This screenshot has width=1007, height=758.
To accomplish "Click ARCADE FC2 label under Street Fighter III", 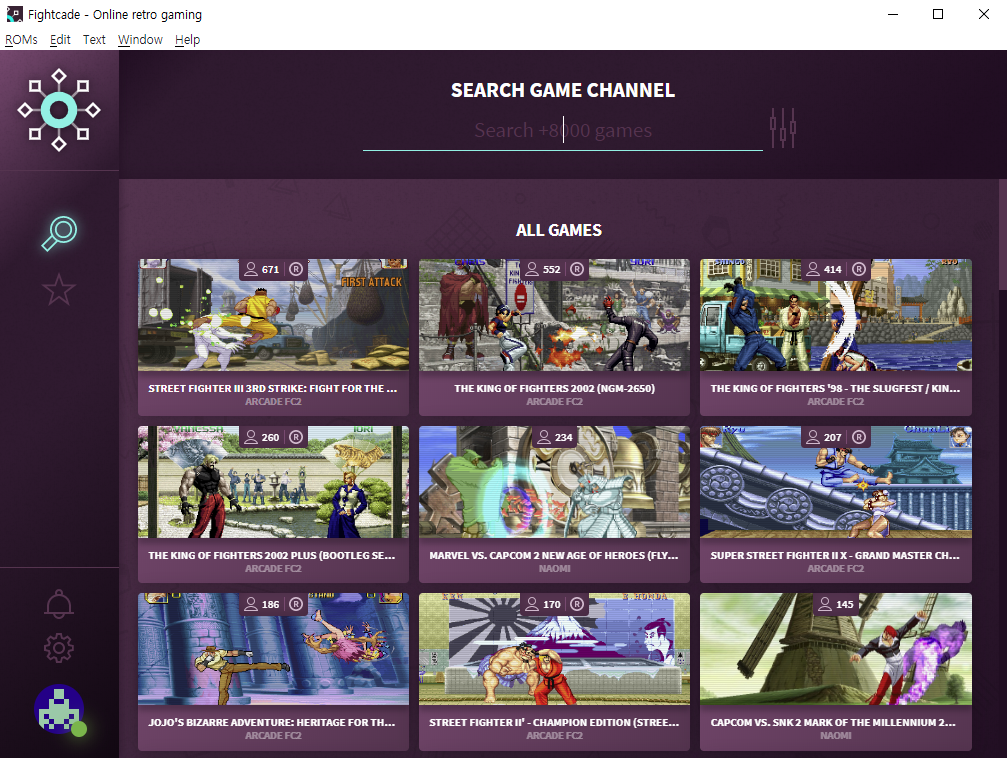I will point(273,401).
